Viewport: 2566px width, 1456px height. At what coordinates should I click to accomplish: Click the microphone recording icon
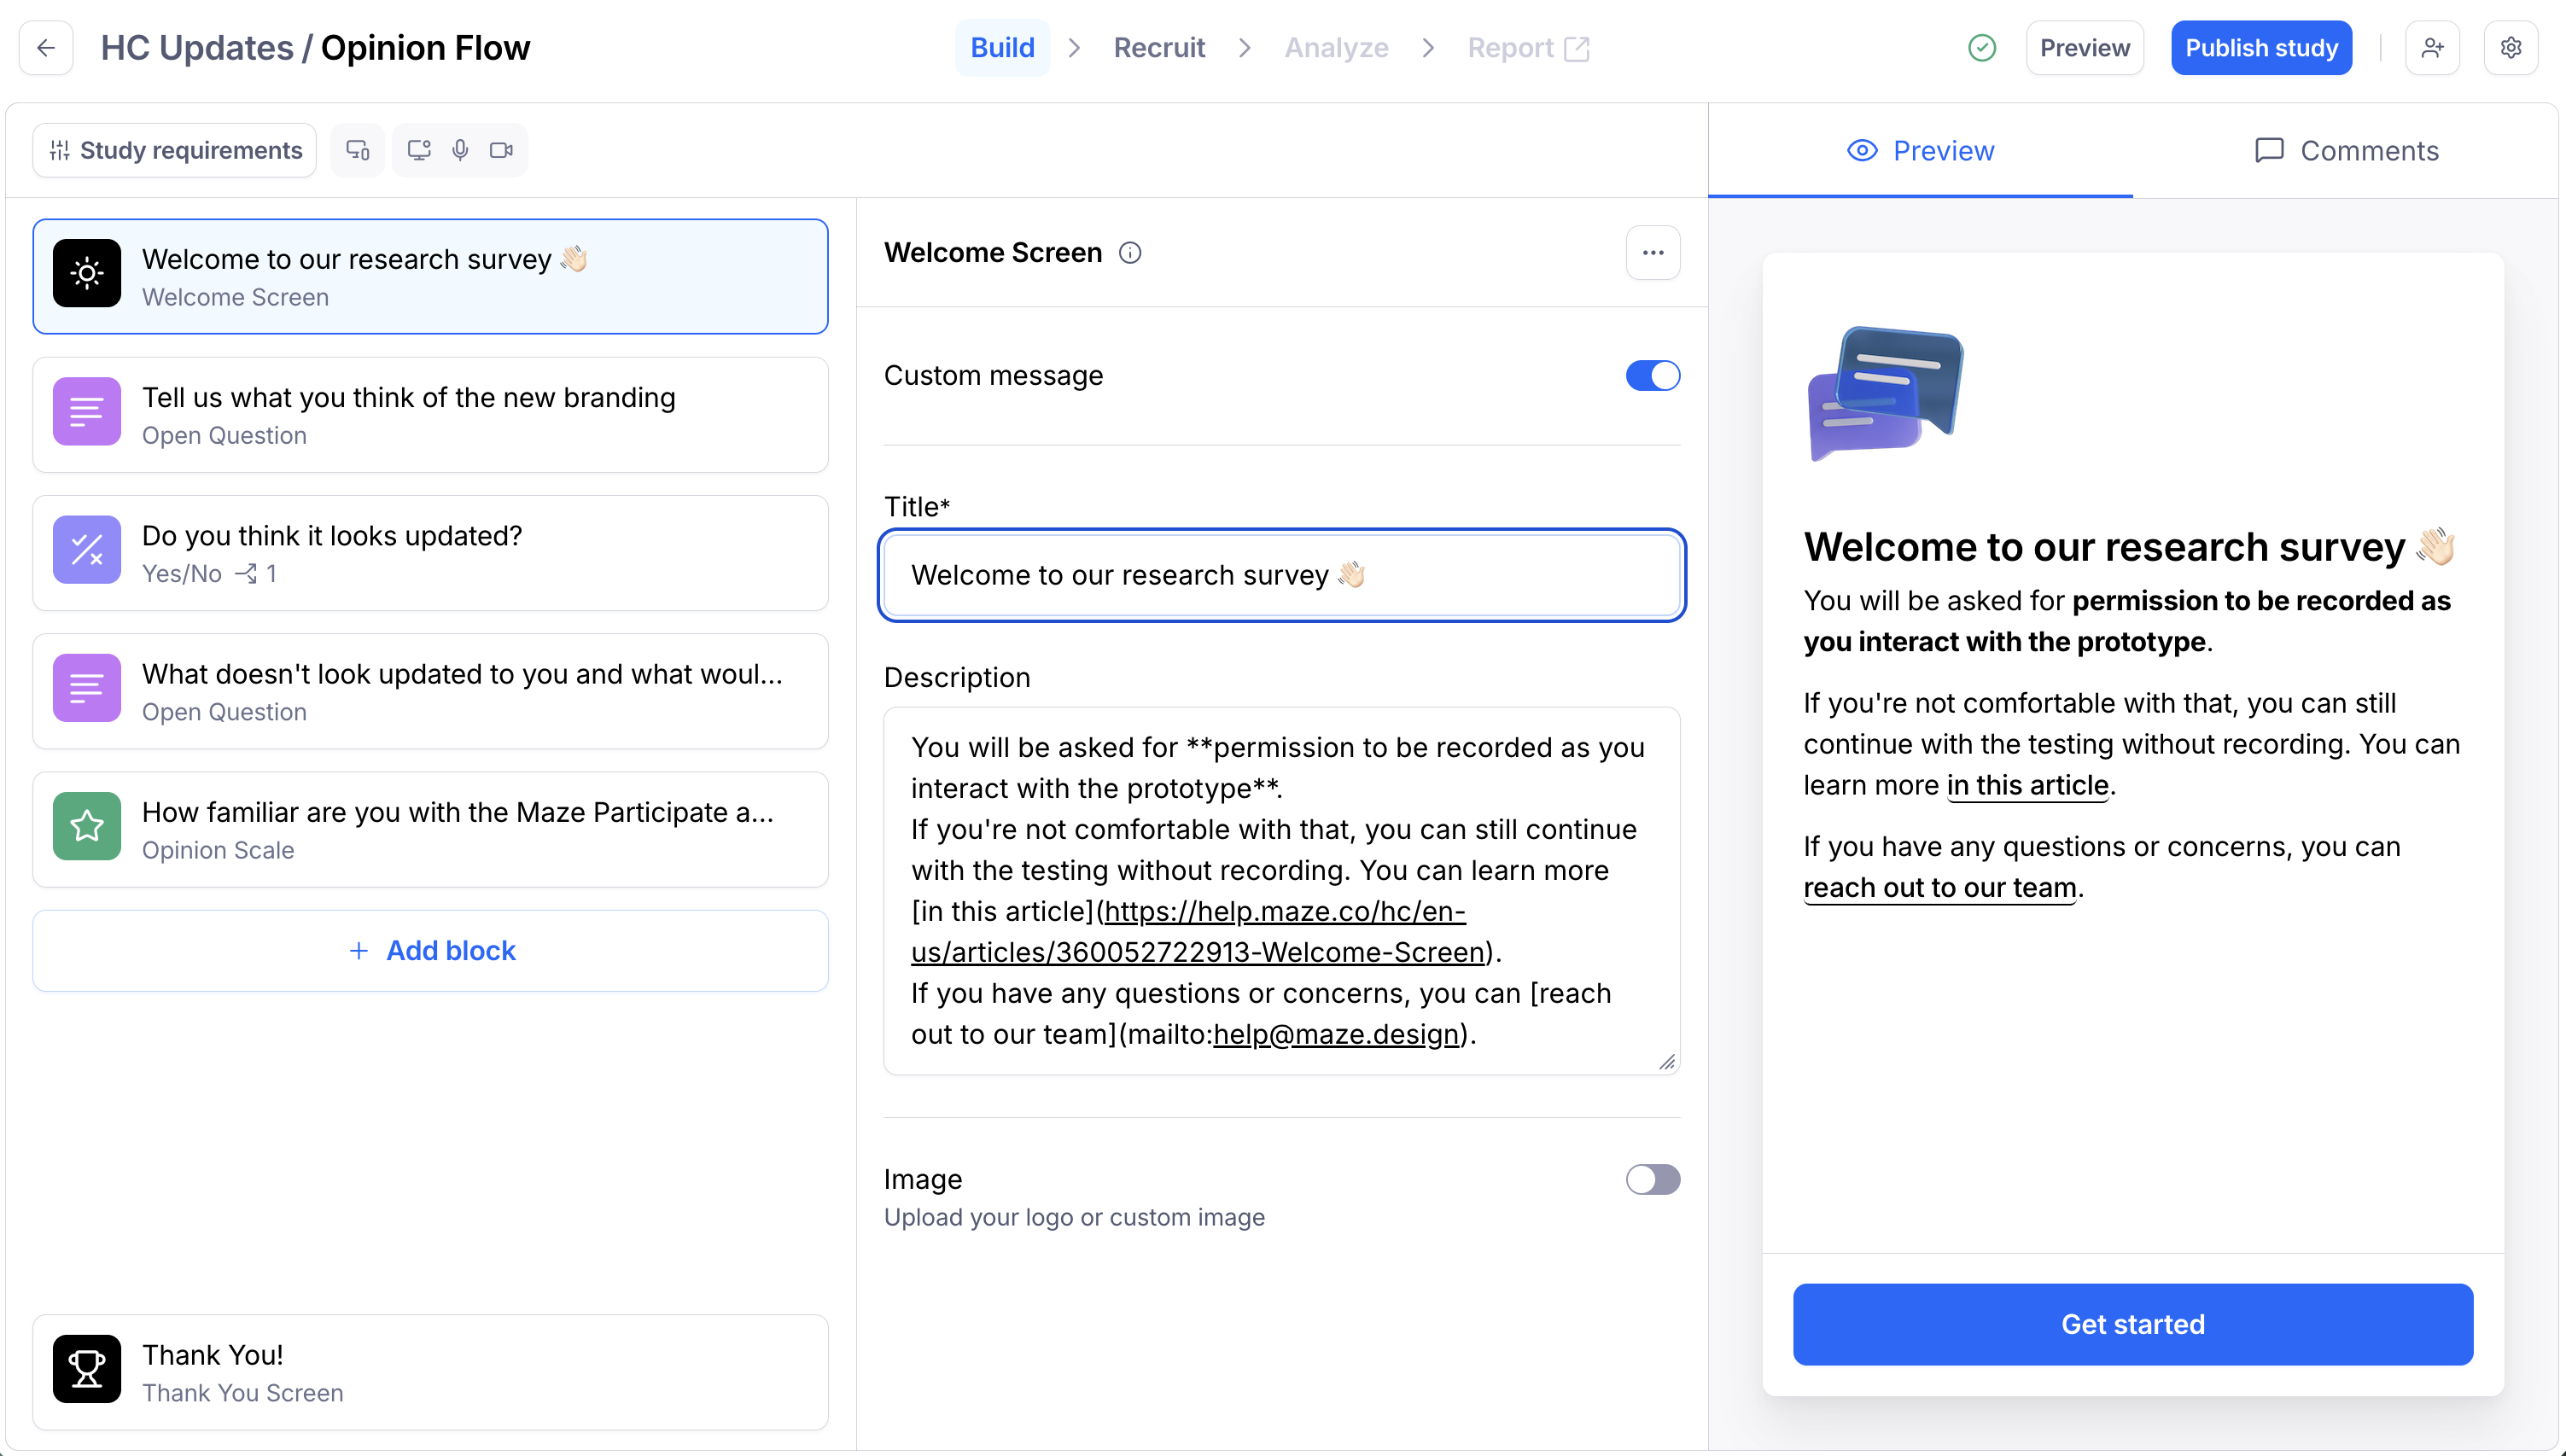point(460,150)
